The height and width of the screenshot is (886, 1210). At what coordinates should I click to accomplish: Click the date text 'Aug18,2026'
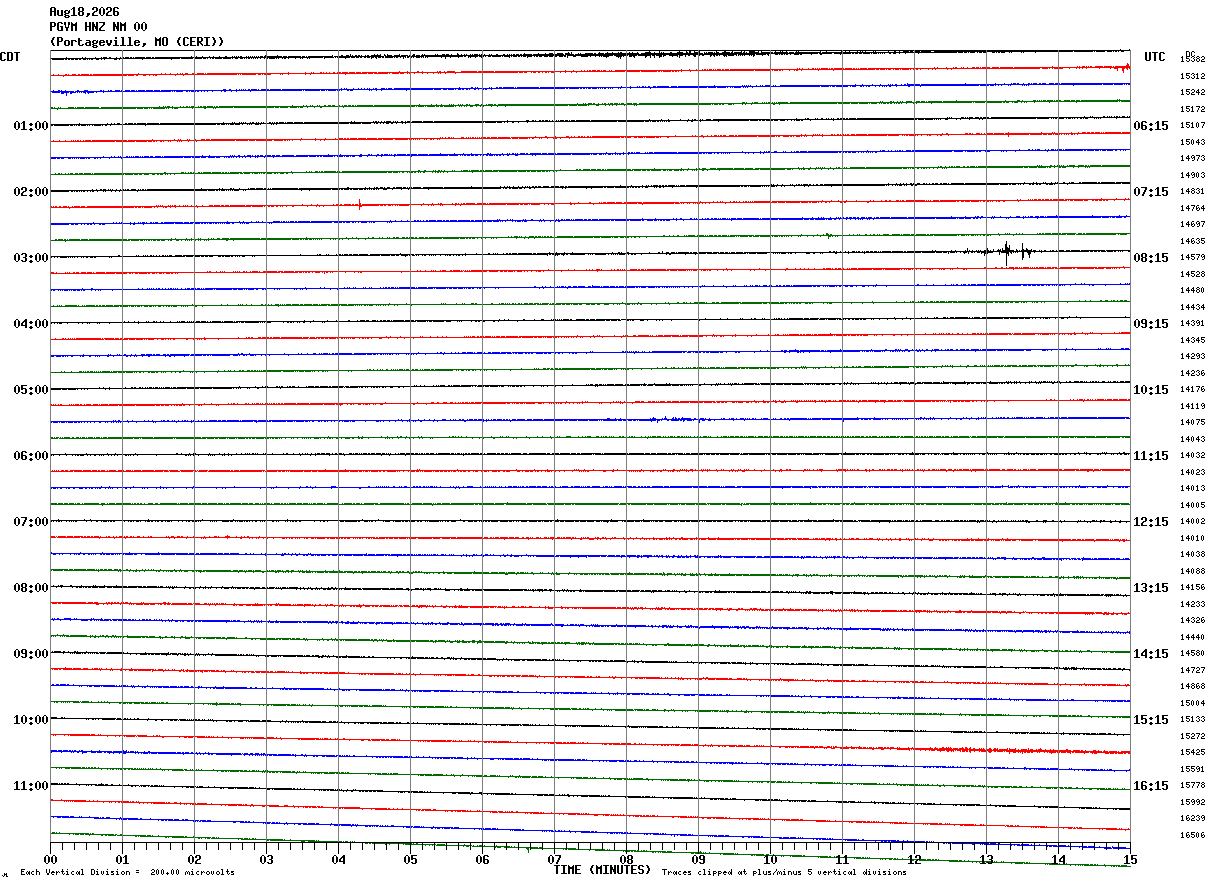tap(84, 12)
